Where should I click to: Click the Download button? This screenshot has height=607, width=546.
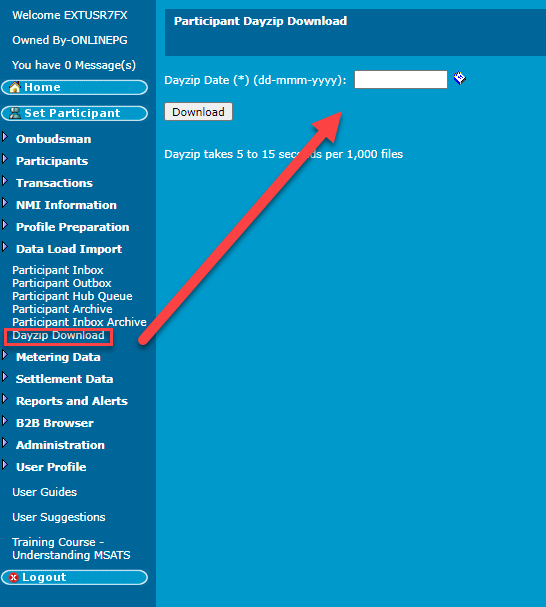198,112
